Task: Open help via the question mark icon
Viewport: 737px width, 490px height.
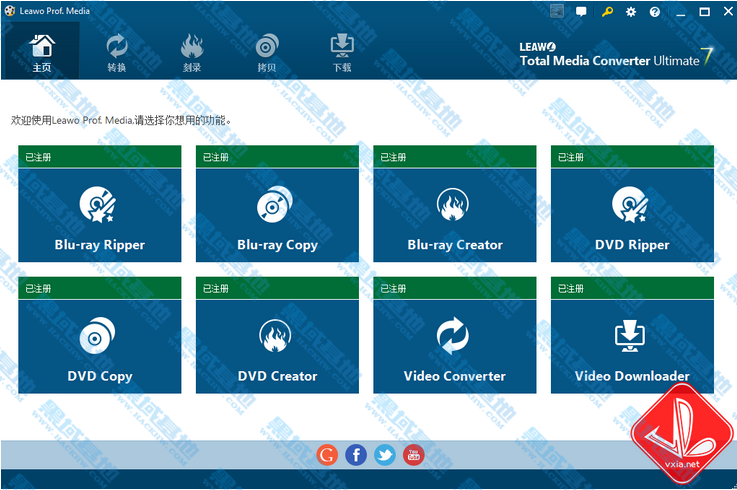Action: click(655, 12)
